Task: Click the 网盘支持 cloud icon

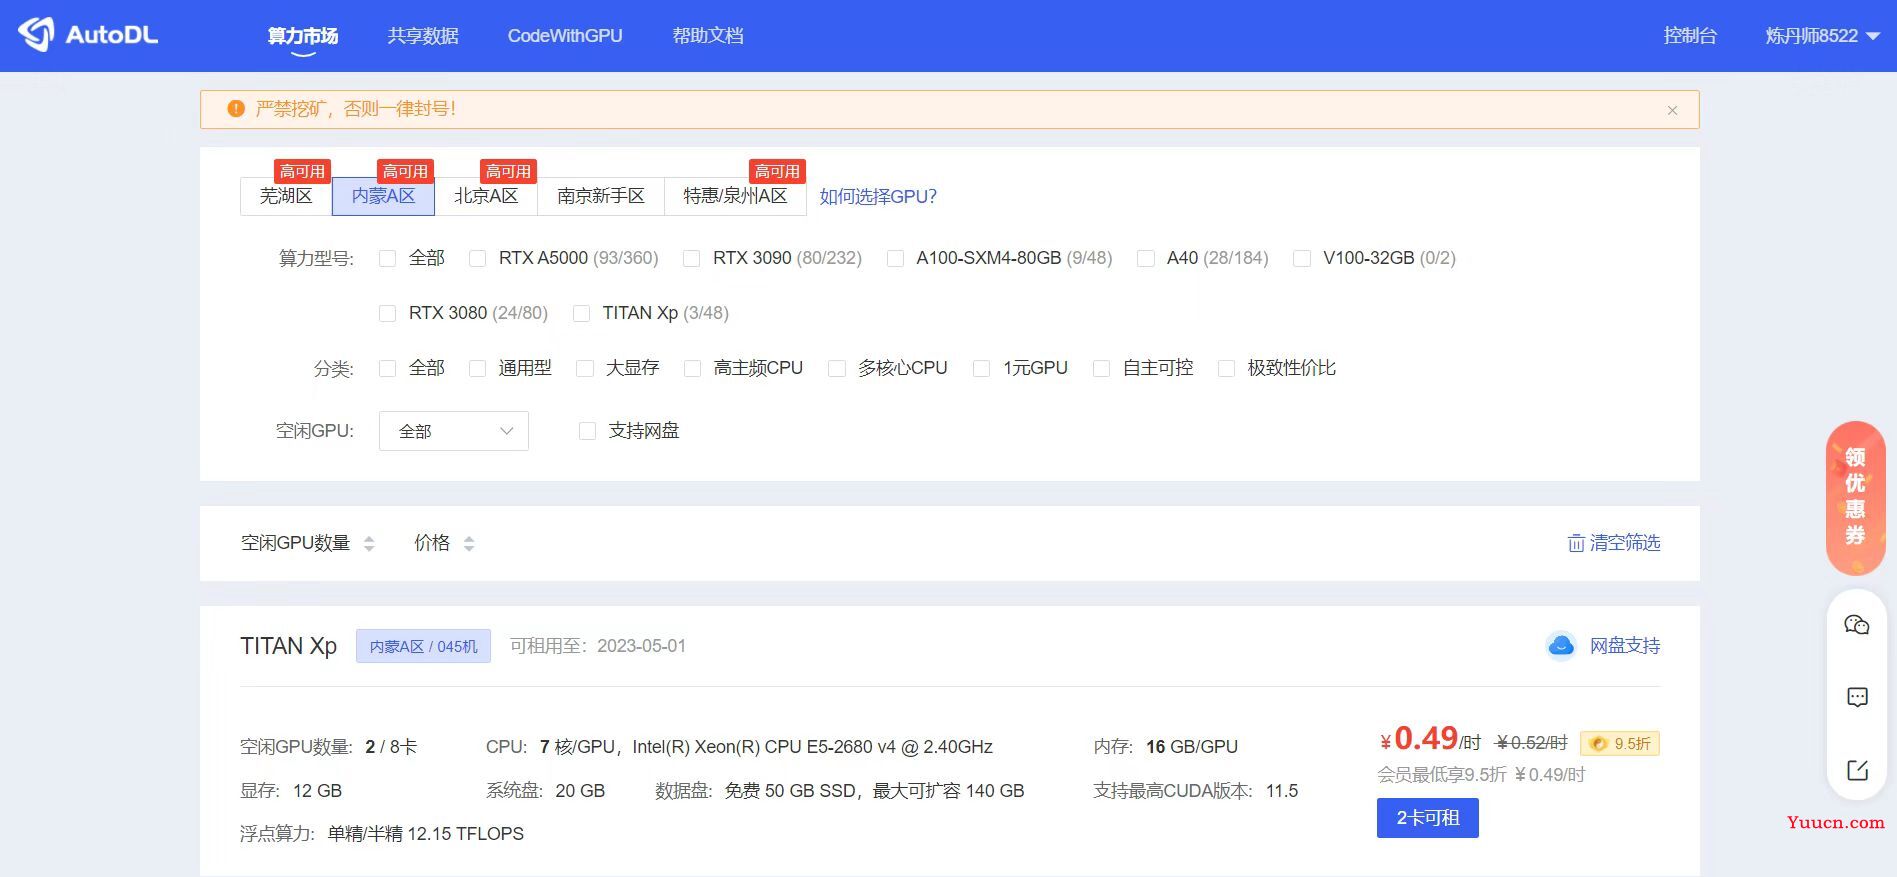Action: tap(1561, 646)
